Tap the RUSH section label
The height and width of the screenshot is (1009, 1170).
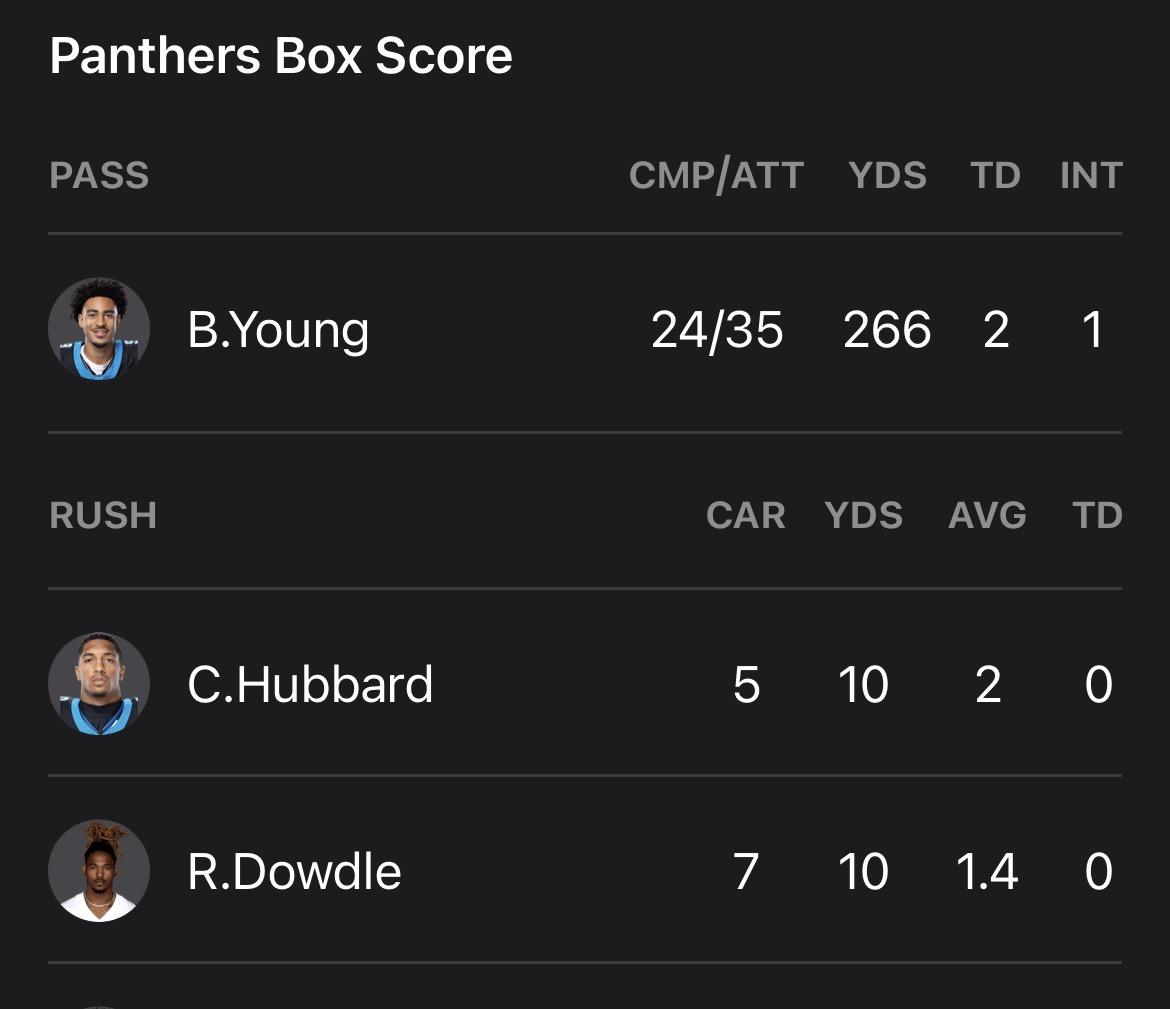pos(103,516)
